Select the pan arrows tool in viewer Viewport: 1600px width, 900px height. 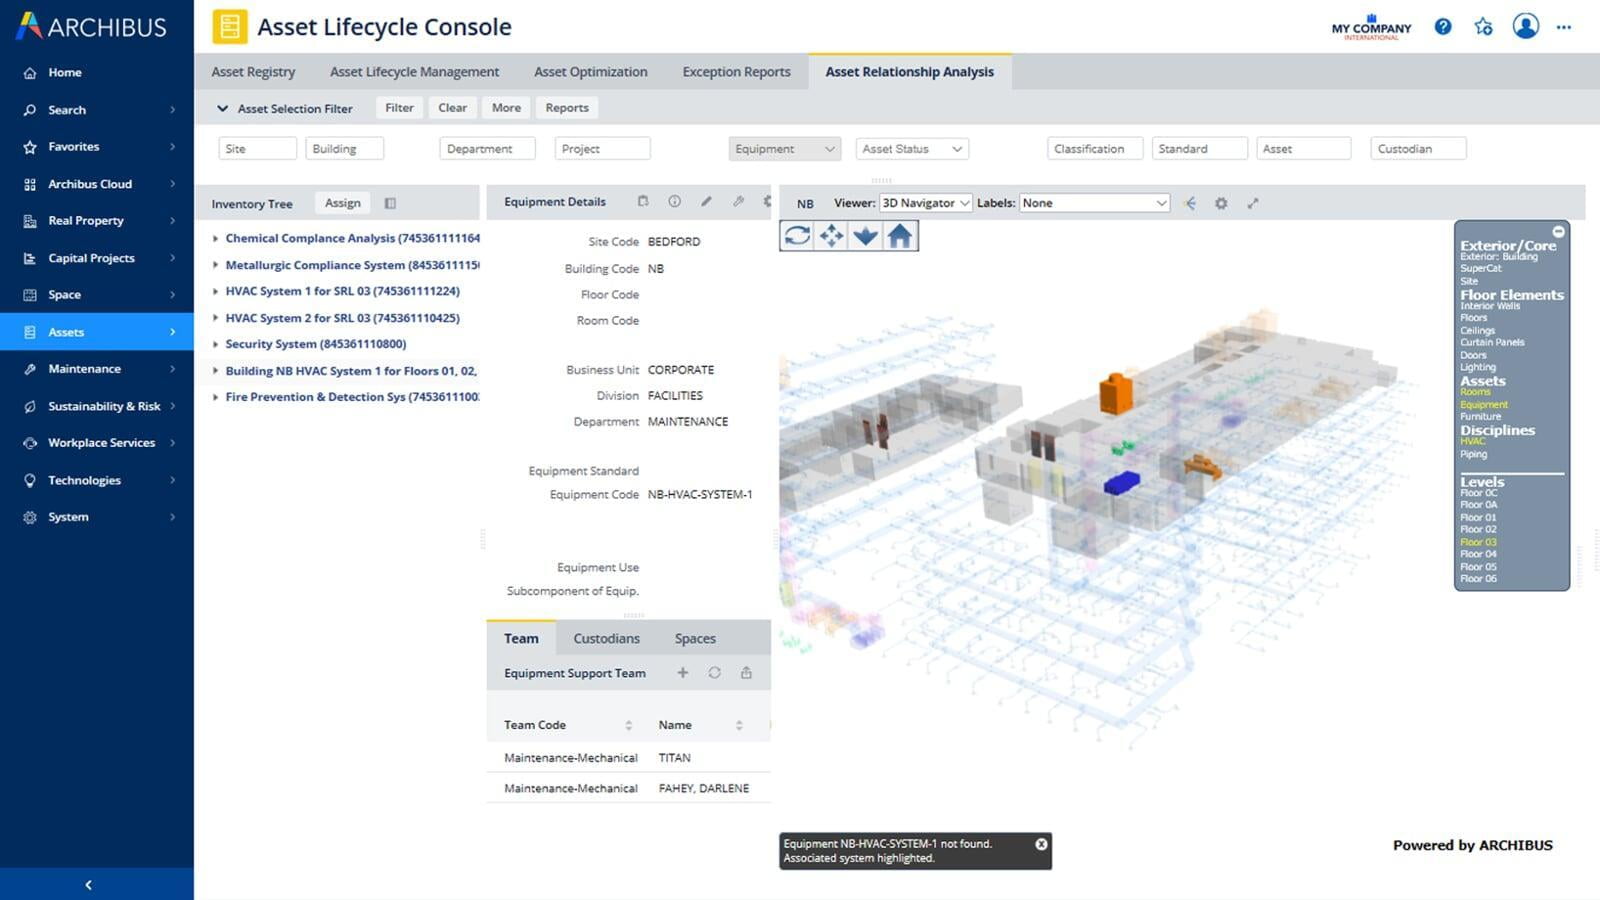tap(831, 236)
